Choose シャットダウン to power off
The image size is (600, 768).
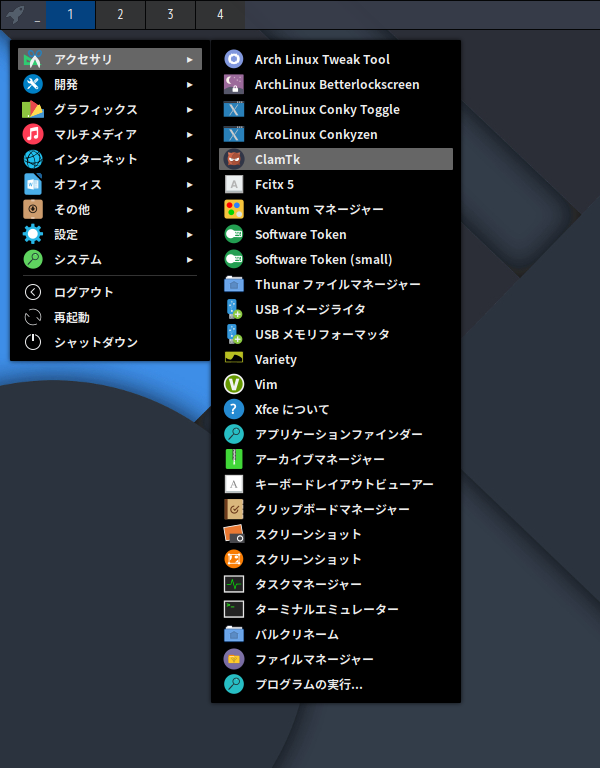pyautogui.click(x=110, y=342)
